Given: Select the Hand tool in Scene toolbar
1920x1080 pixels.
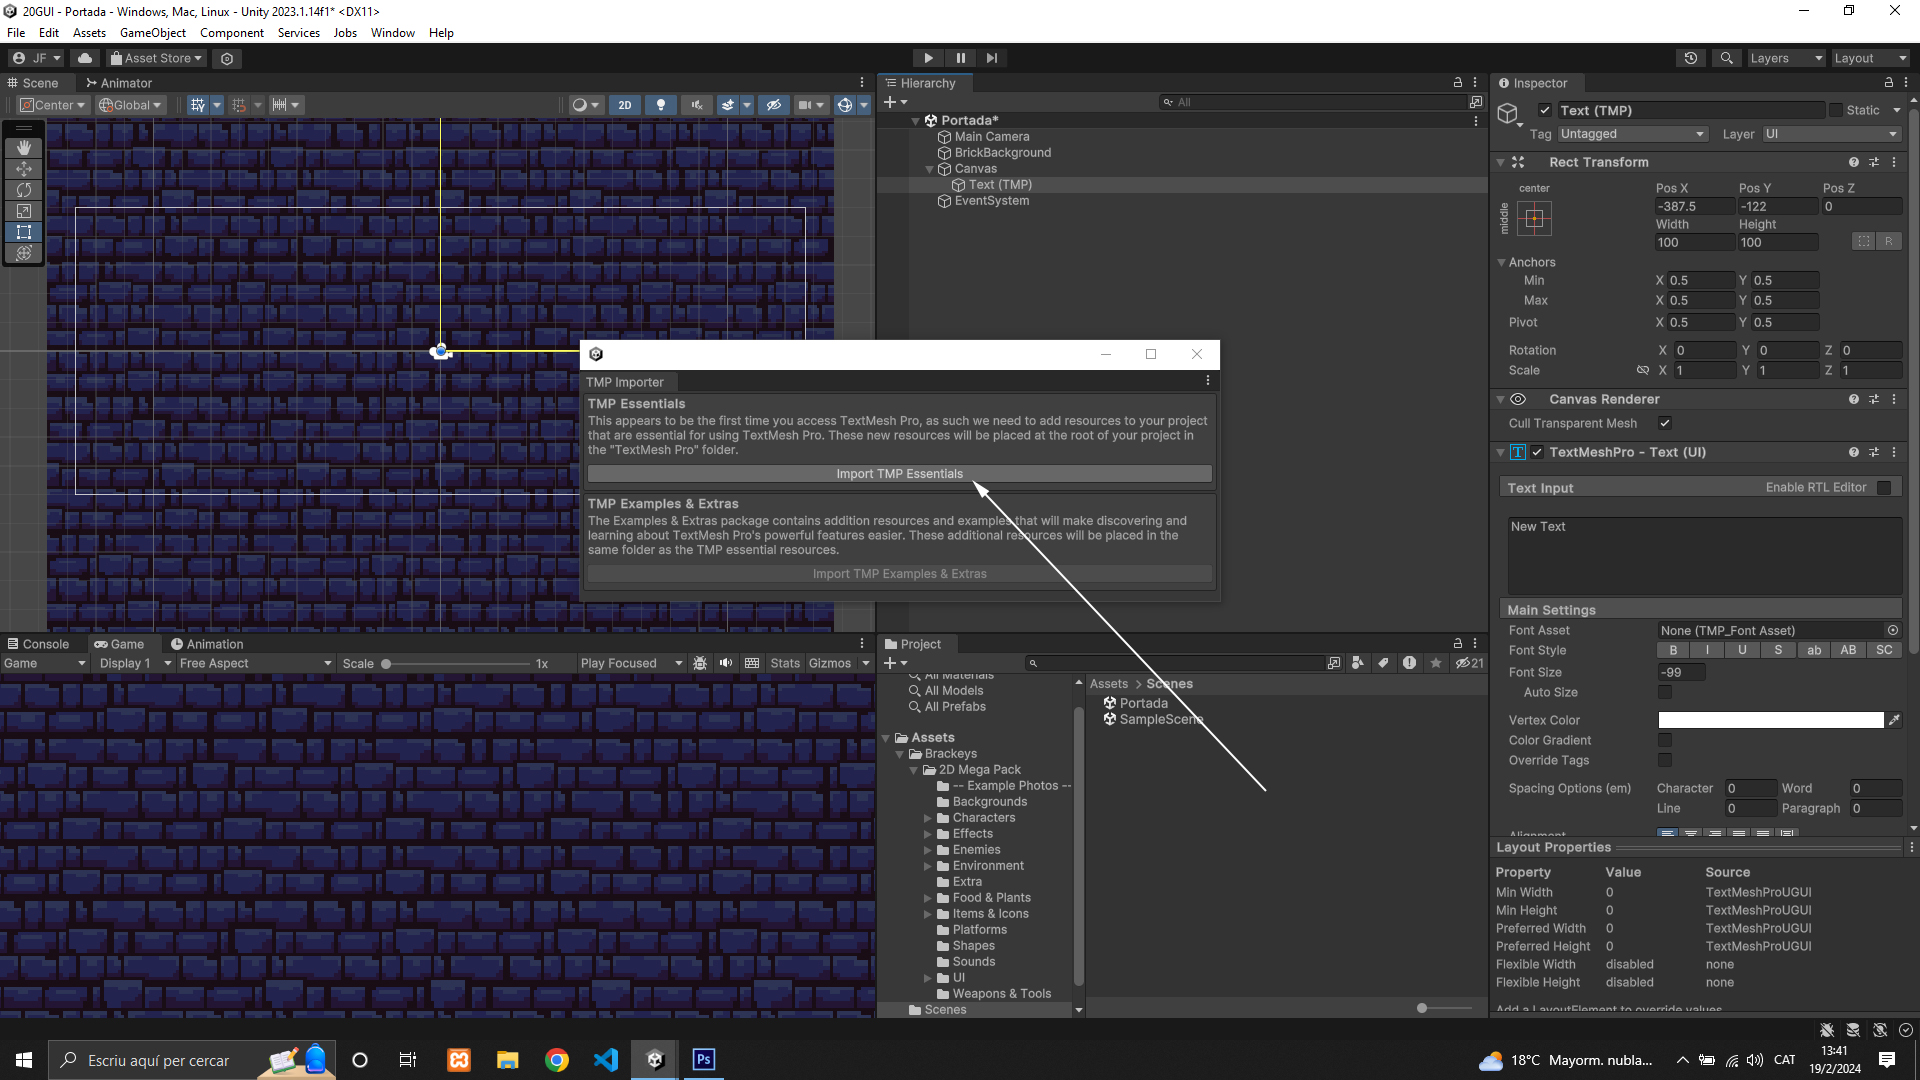Looking at the screenshot, I should (x=24, y=148).
